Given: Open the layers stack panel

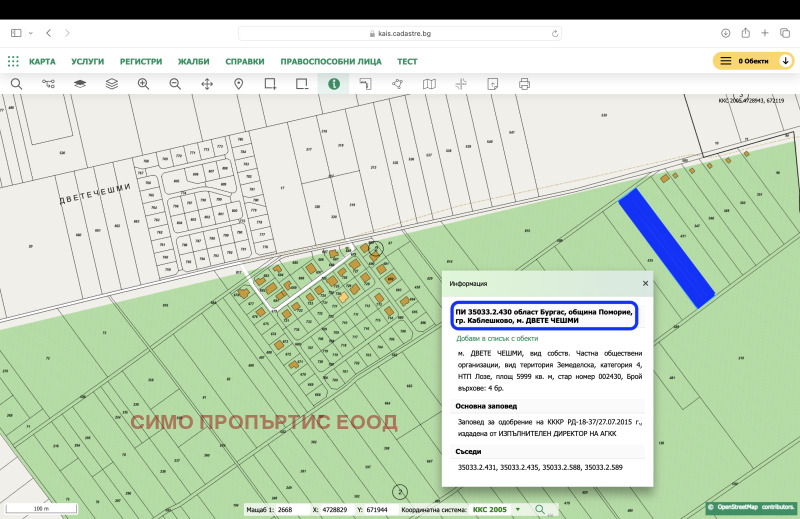Looking at the screenshot, I should (x=111, y=84).
